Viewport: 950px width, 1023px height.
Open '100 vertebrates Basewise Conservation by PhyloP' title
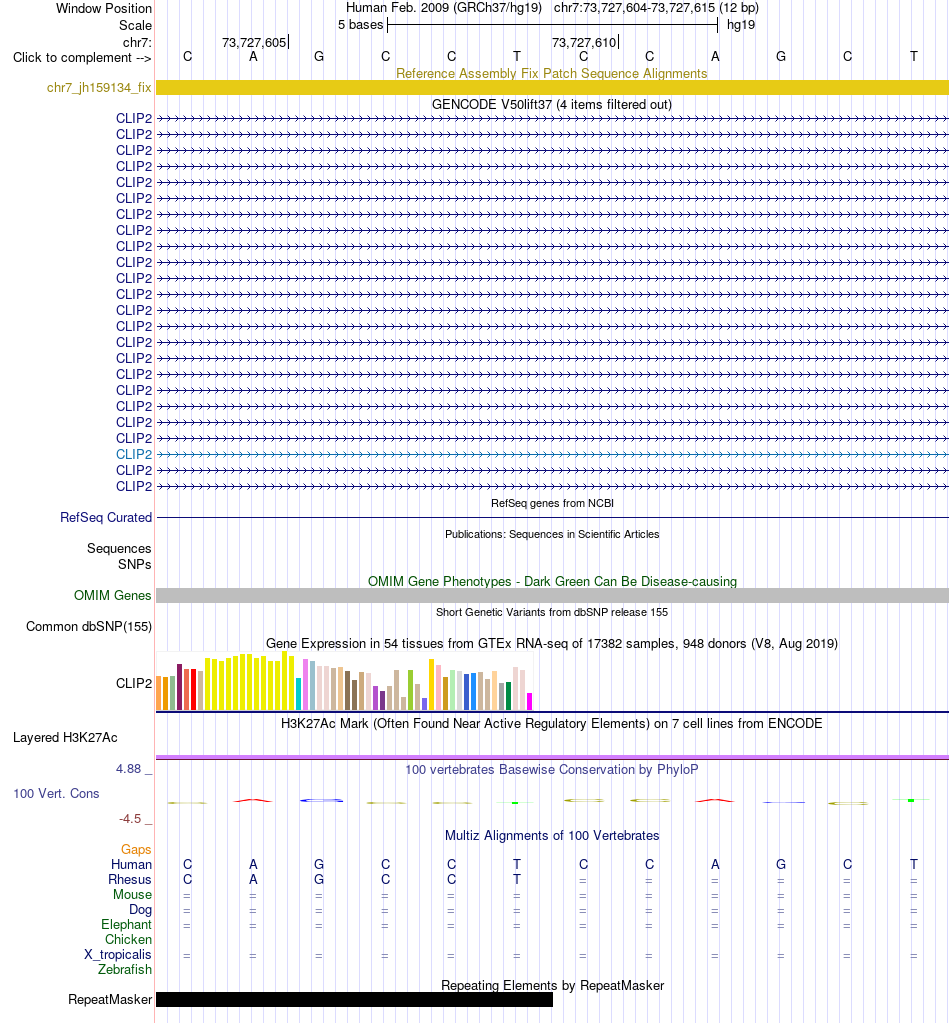(x=551, y=769)
